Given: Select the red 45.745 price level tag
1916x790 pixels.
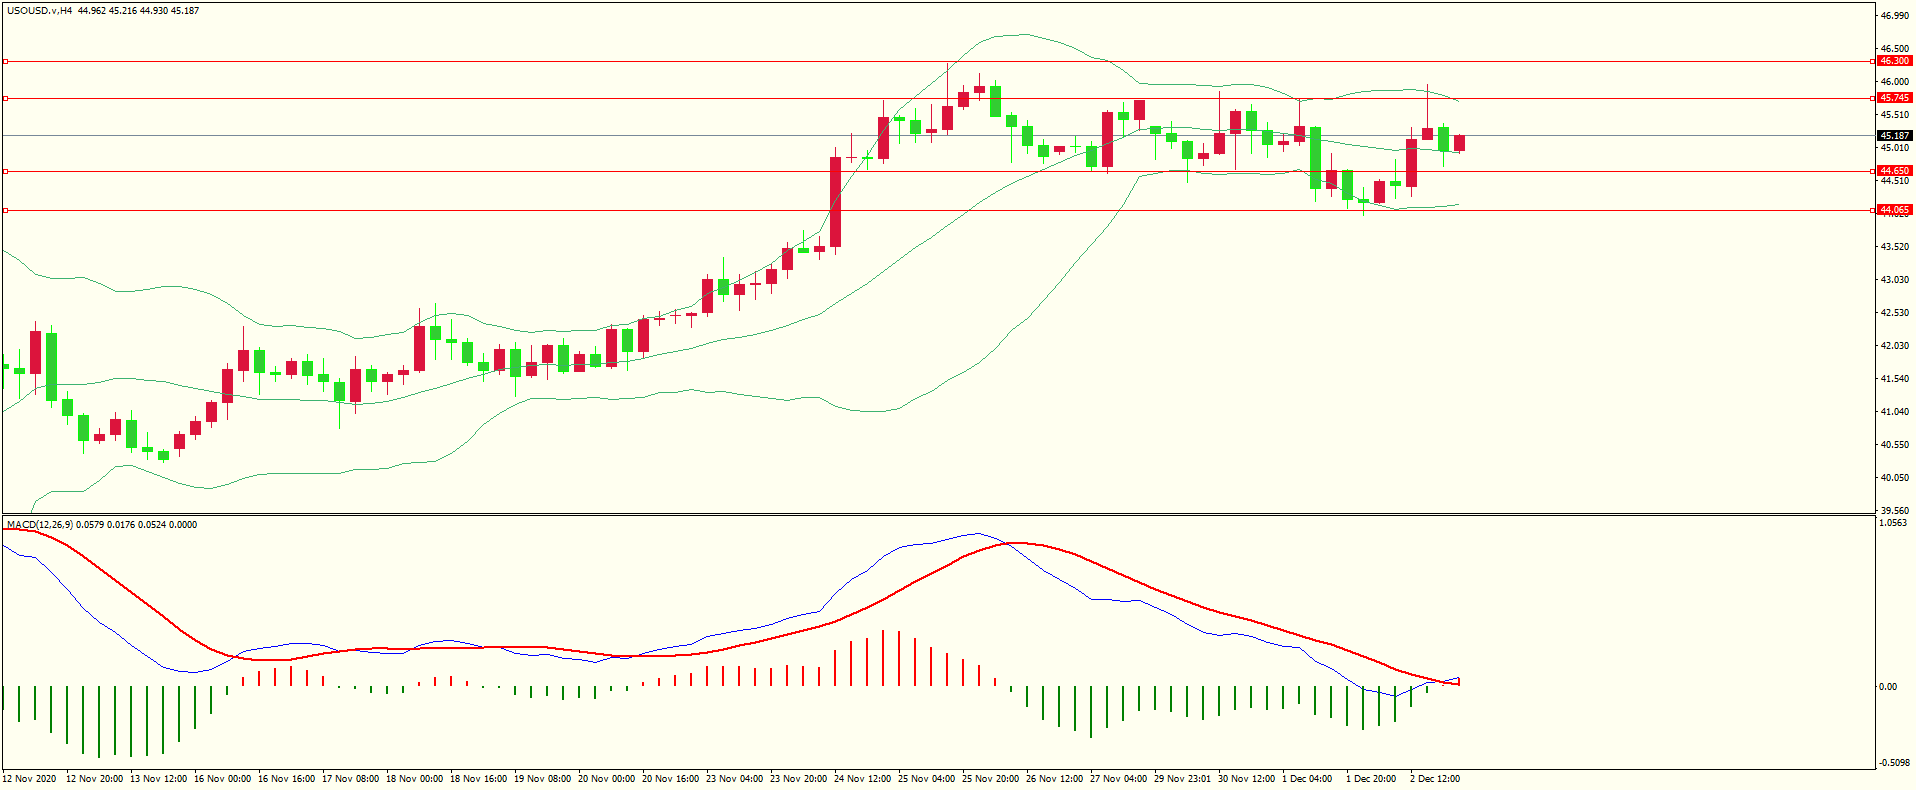Looking at the screenshot, I should point(1894,98).
